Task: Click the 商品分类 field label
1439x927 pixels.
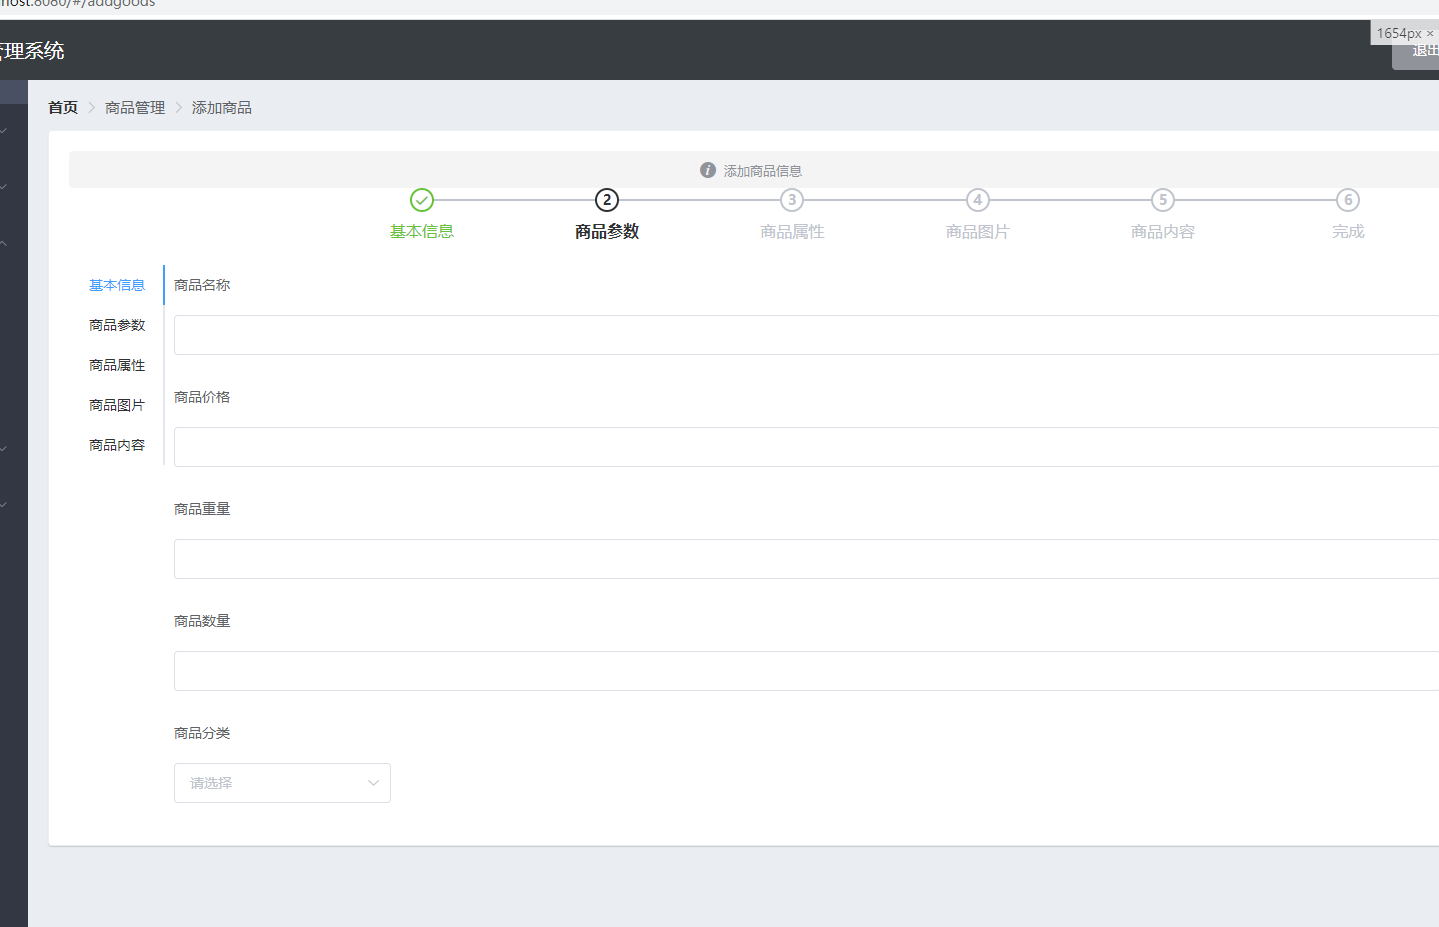Action: [x=202, y=733]
